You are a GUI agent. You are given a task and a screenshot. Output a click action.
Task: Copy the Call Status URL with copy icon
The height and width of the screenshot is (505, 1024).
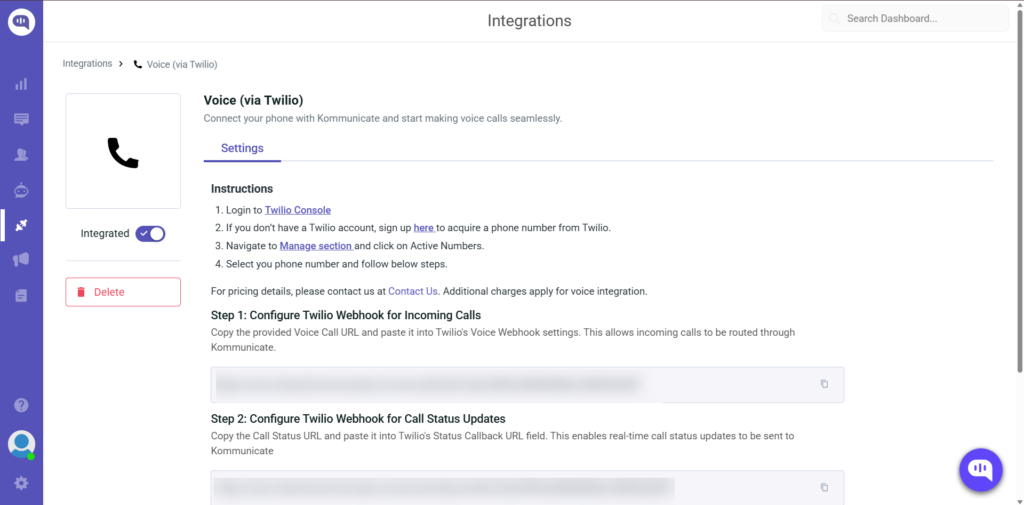click(824, 487)
